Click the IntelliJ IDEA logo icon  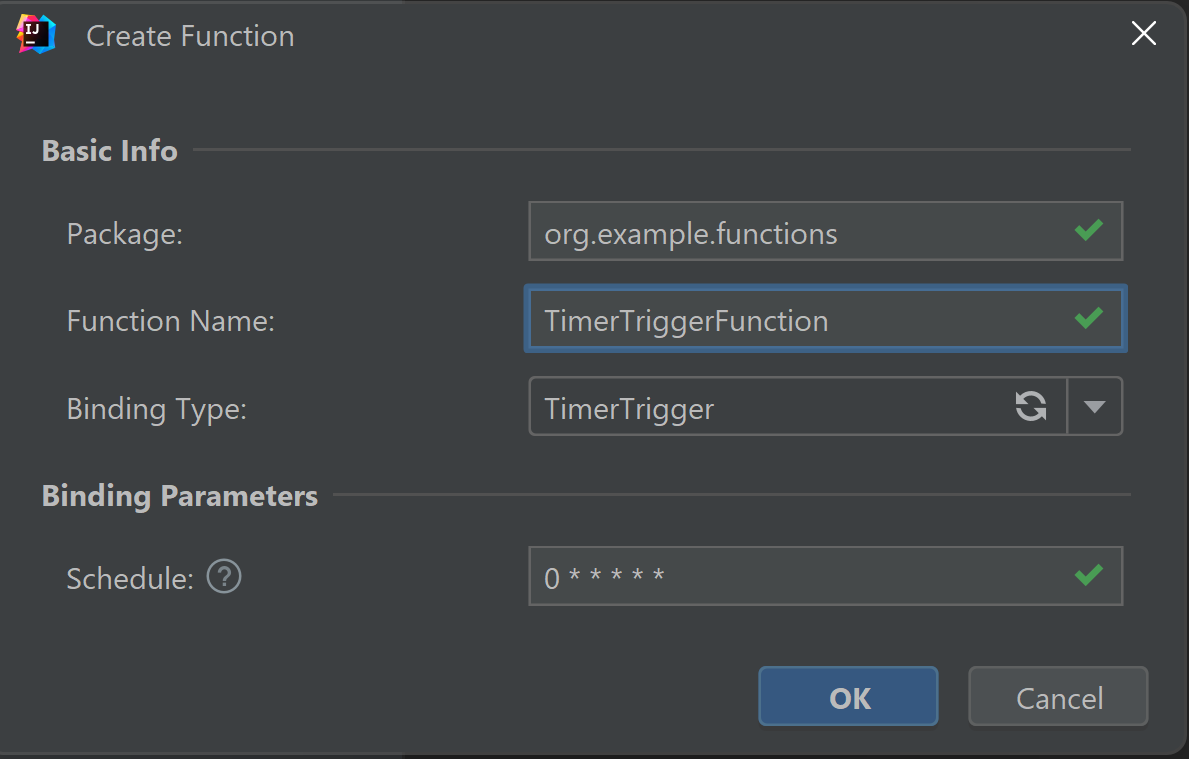(x=33, y=33)
